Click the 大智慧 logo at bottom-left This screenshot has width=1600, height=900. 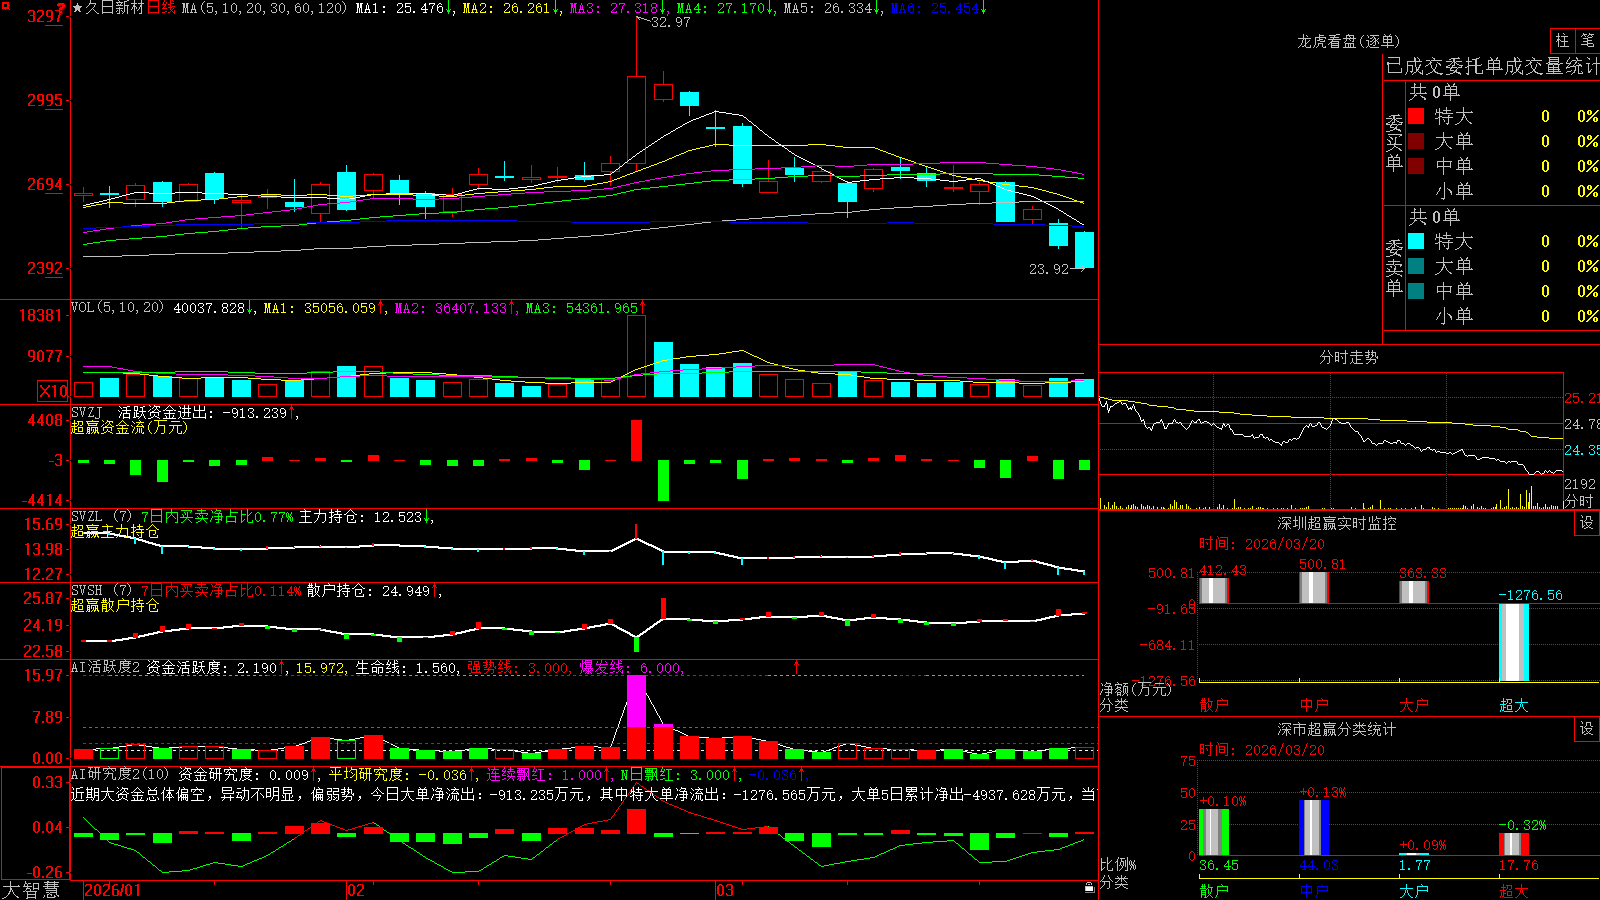[x=31, y=890]
